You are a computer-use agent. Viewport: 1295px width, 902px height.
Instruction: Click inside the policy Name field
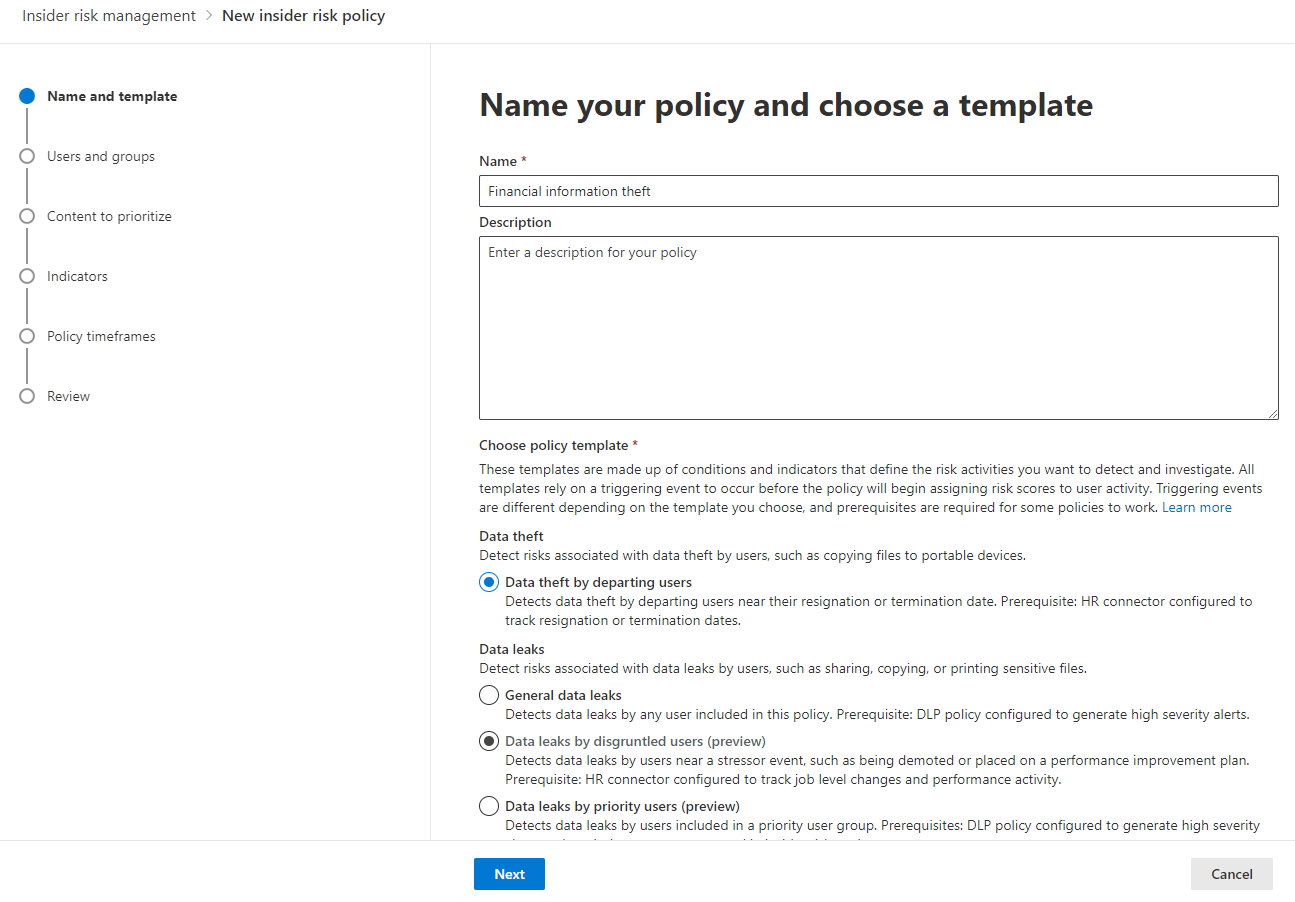click(878, 191)
